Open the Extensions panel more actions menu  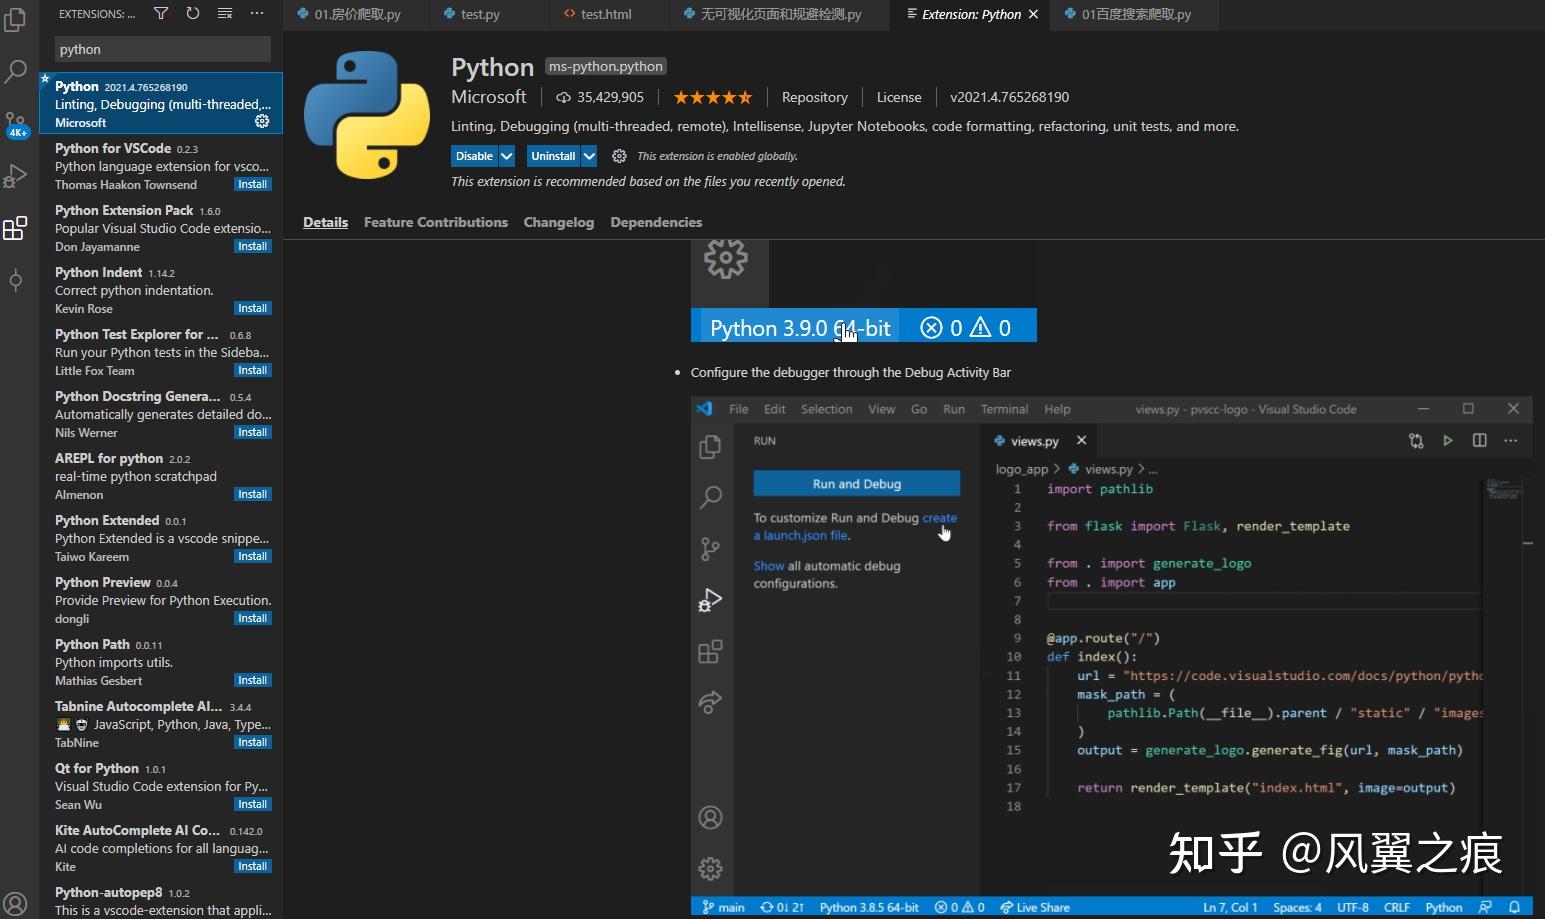tap(256, 13)
